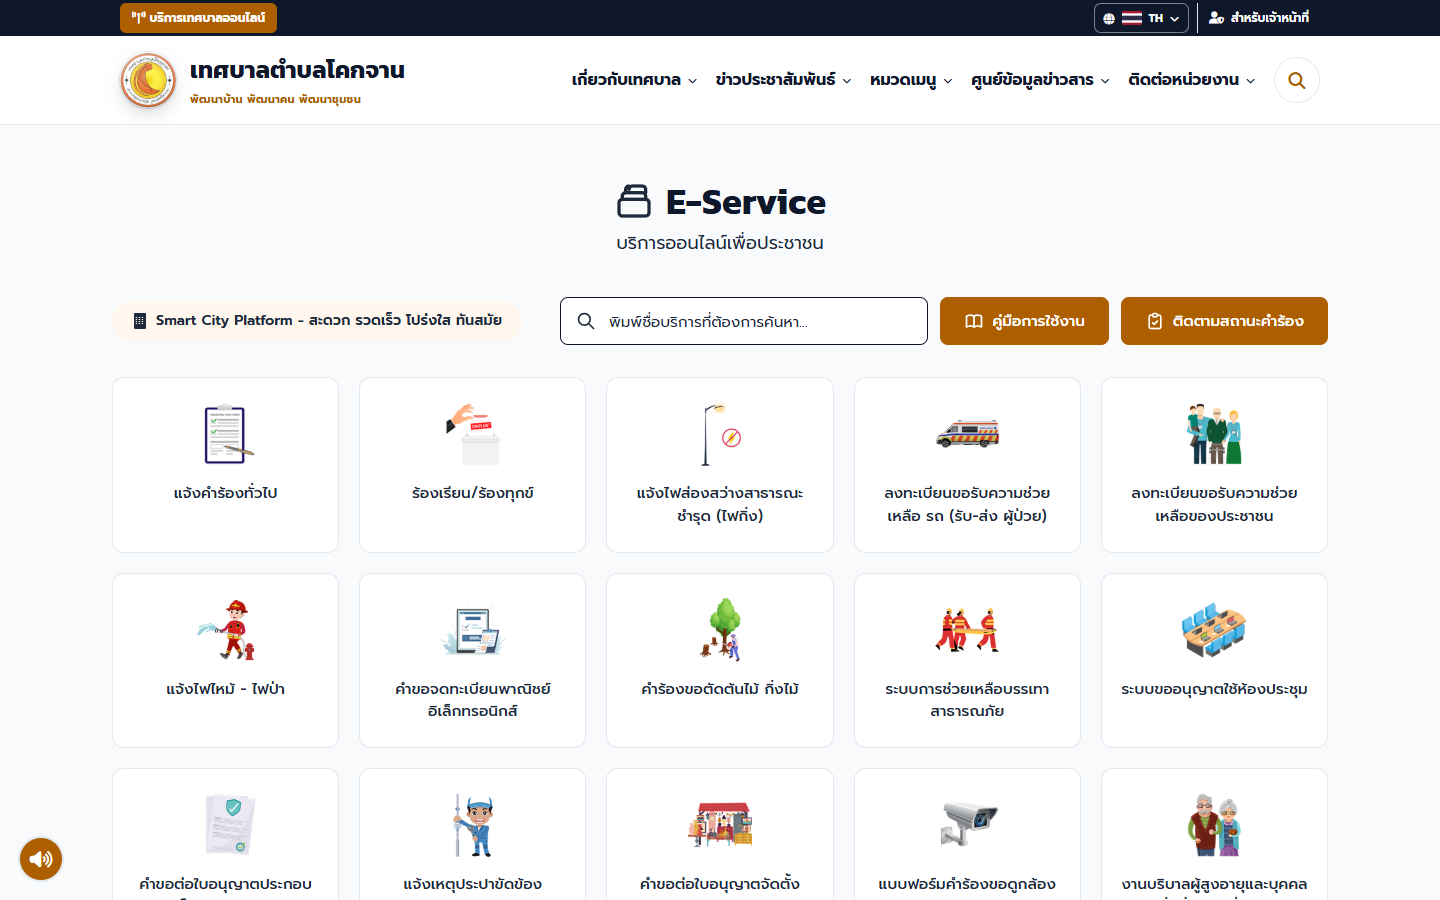1440x900 pixels.
Task: Expand the เกี่ยวกับเทศบาล menu
Action: (x=634, y=80)
